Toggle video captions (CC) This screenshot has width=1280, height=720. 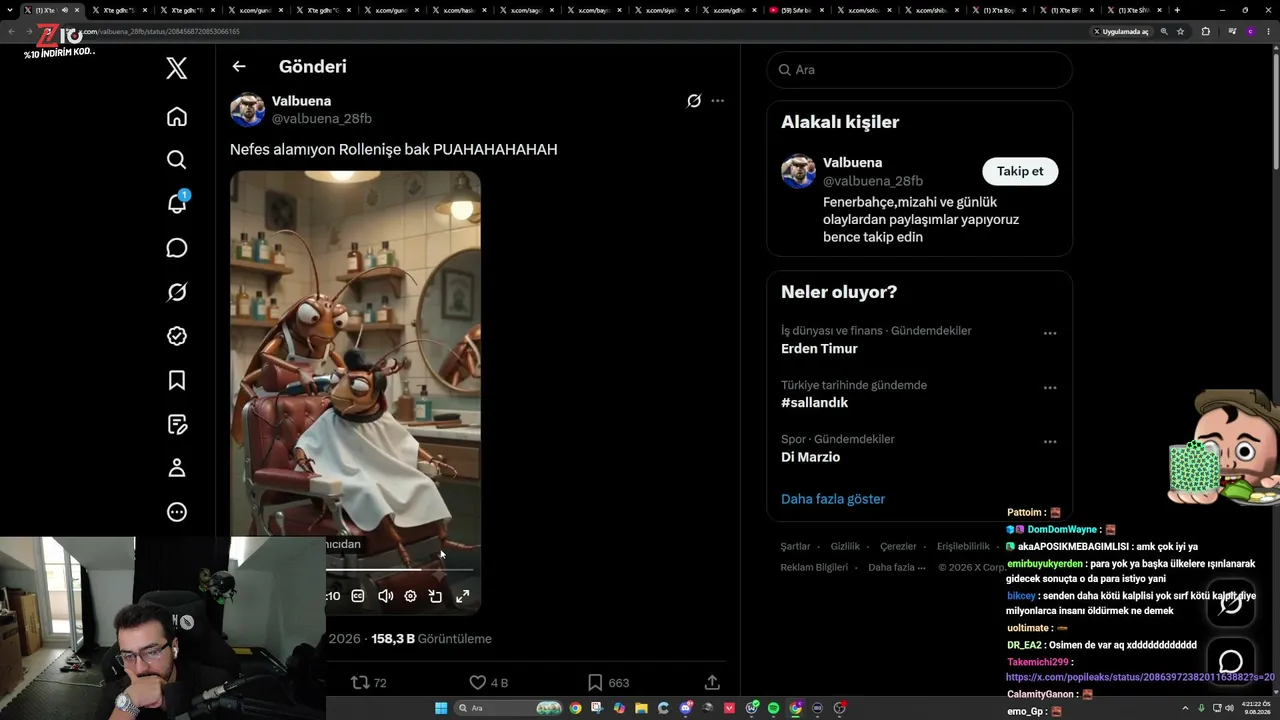(x=358, y=596)
